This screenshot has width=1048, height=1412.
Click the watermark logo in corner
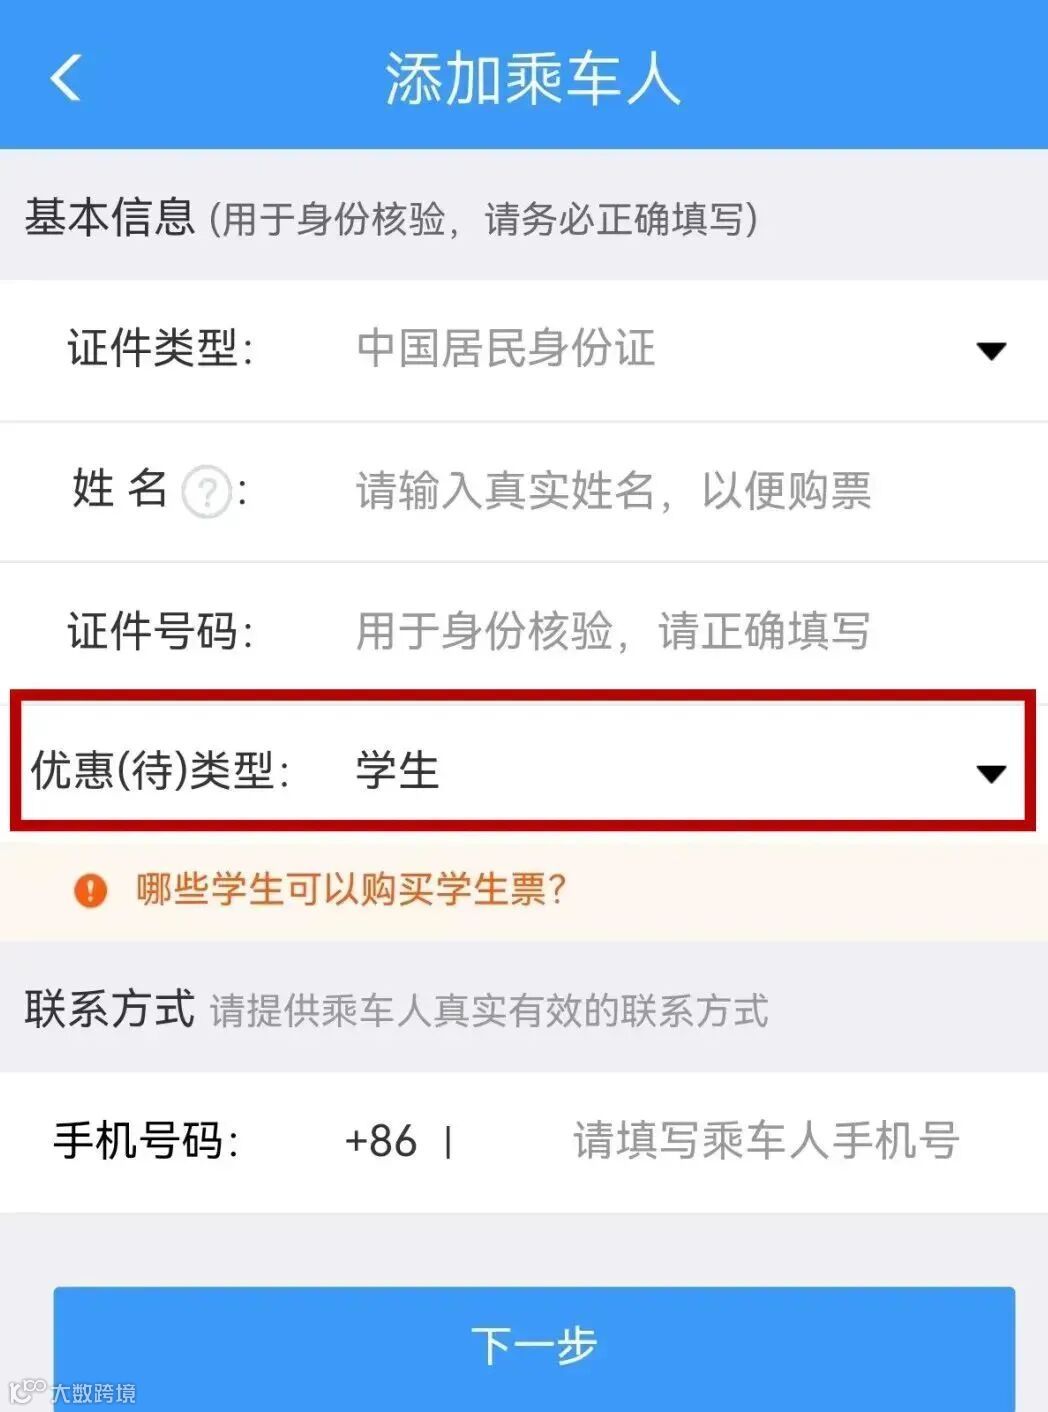pyautogui.click(x=28, y=1390)
